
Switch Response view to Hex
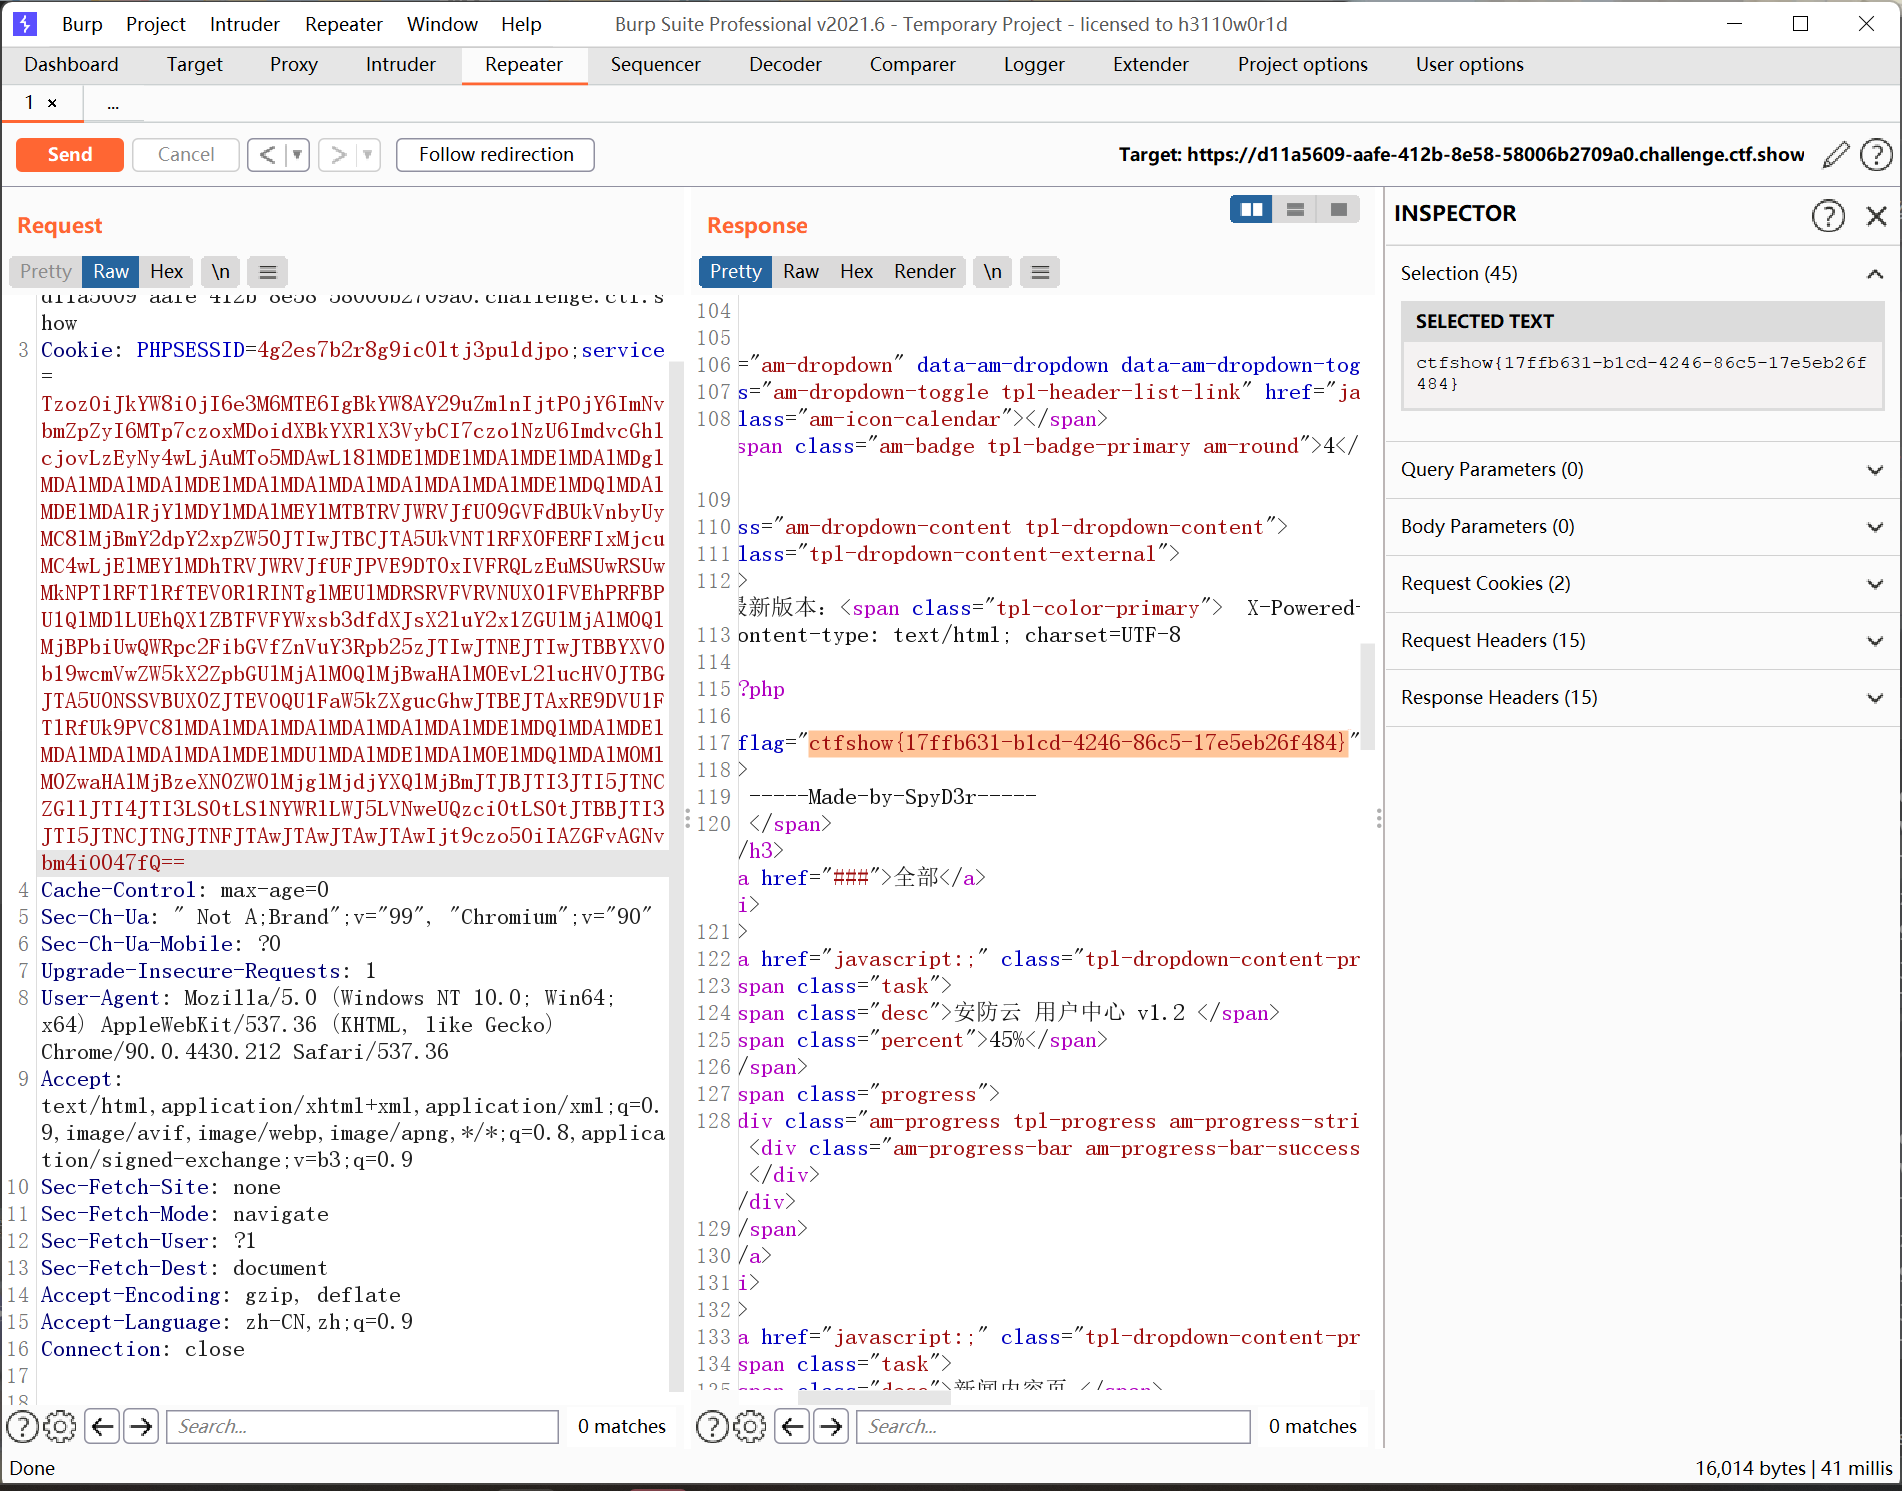856,272
